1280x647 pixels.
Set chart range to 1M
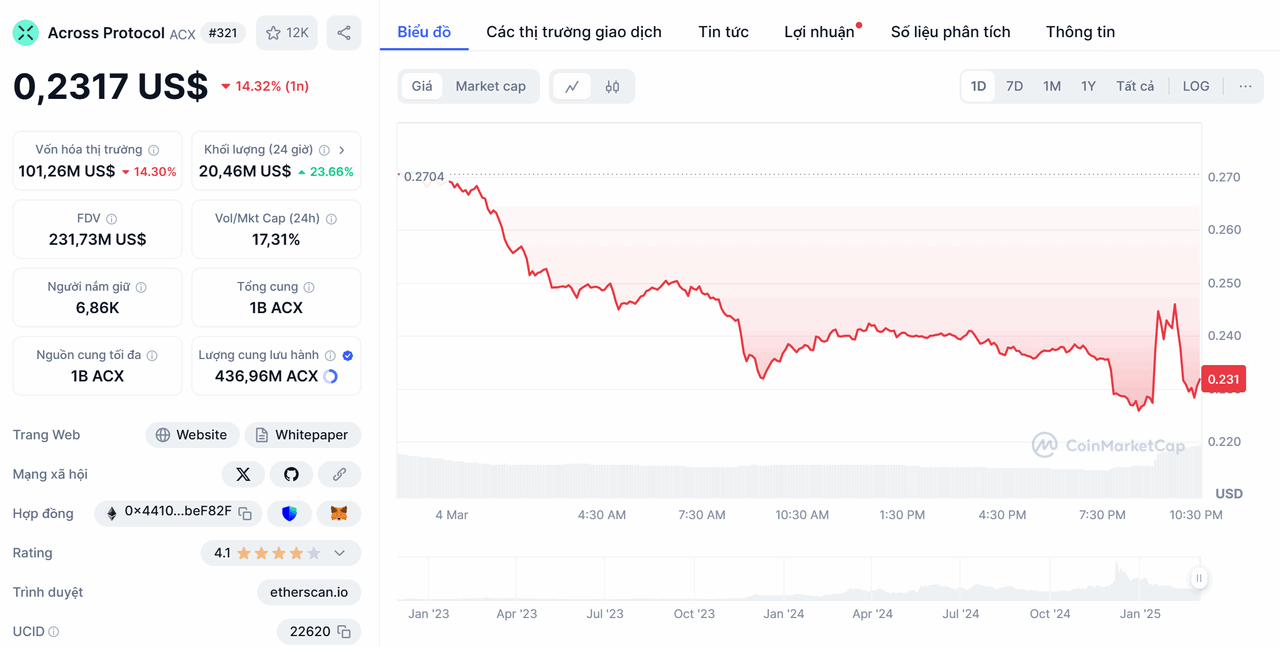click(1052, 86)
